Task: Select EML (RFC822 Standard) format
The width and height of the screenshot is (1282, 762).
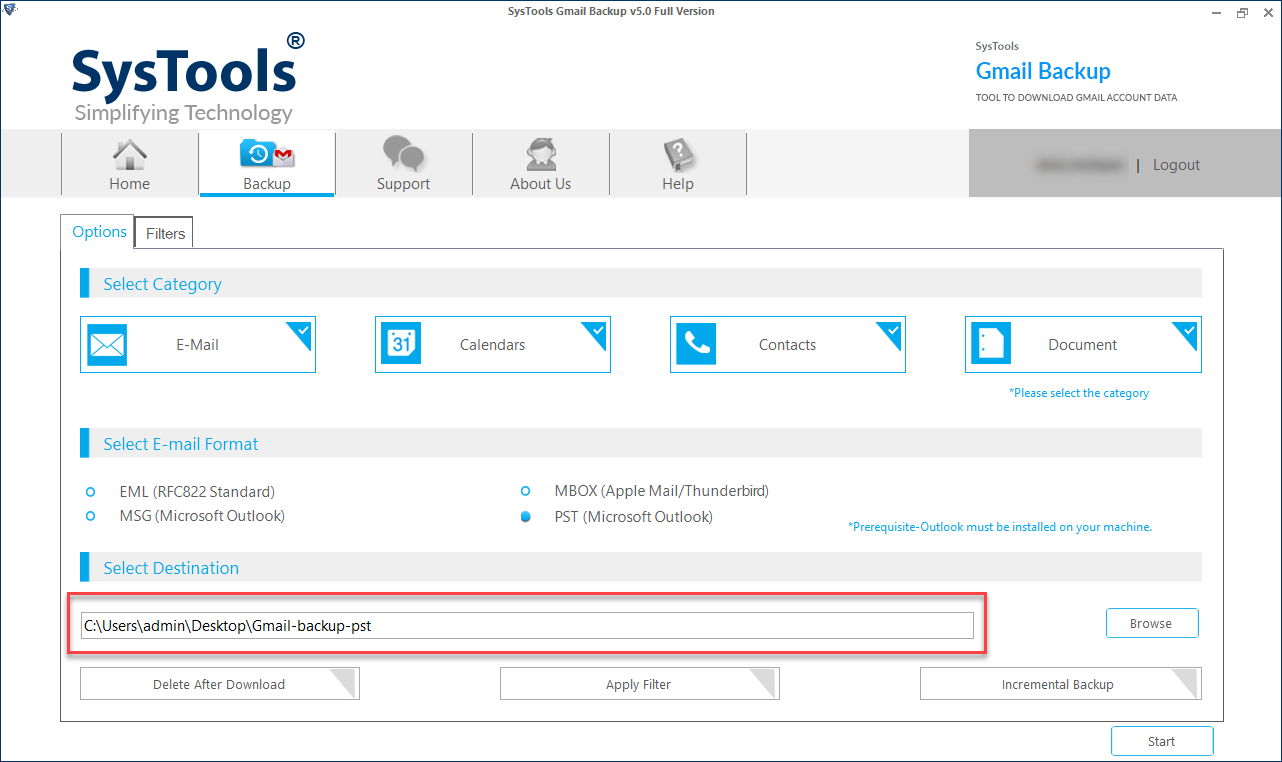Action: click(x=91, y=492)
